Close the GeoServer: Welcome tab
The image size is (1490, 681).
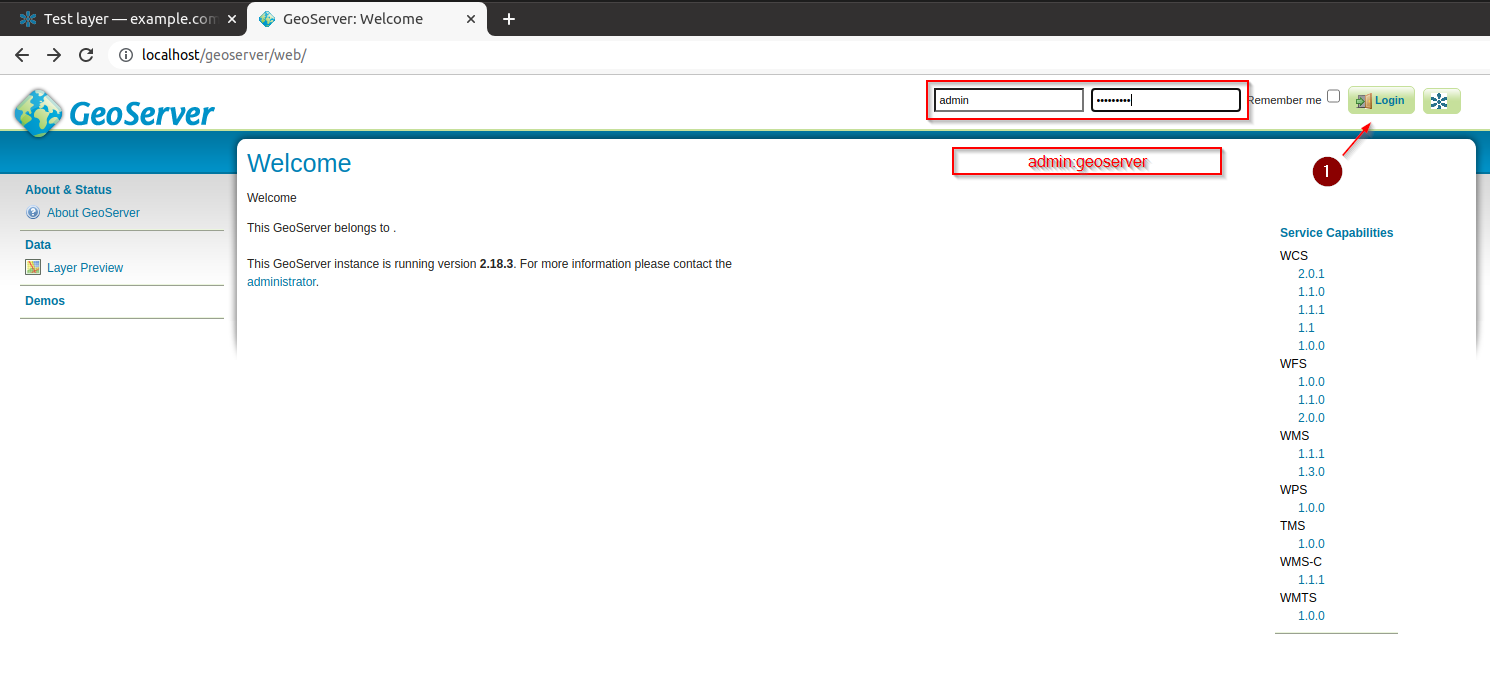pos(471,19)
